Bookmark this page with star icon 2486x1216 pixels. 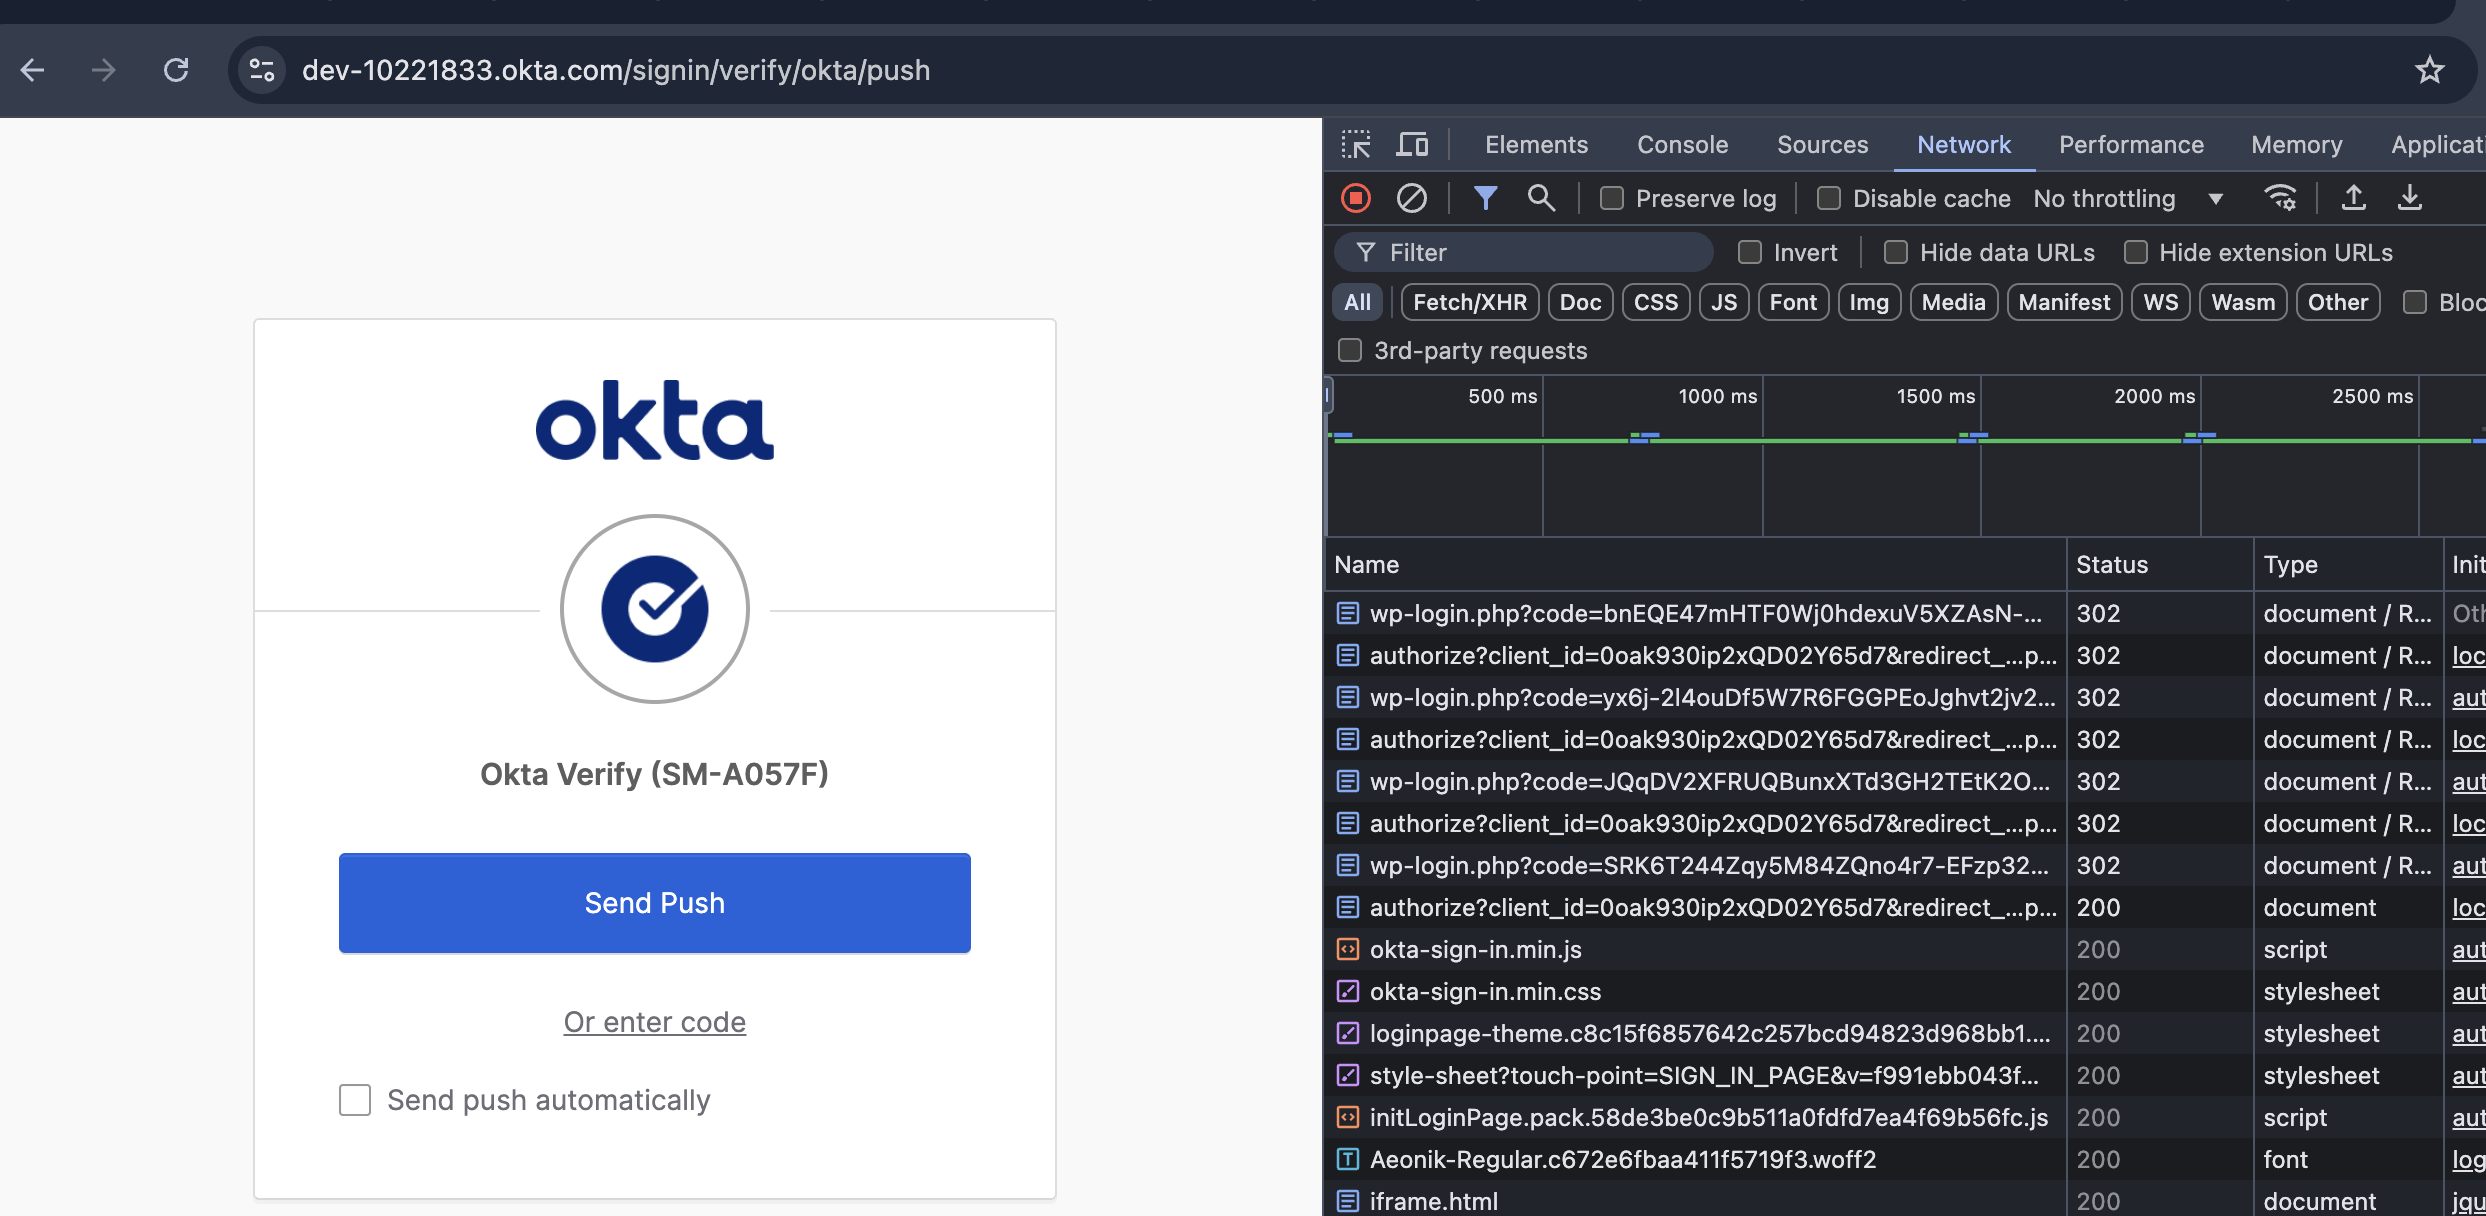point(2429,70)
